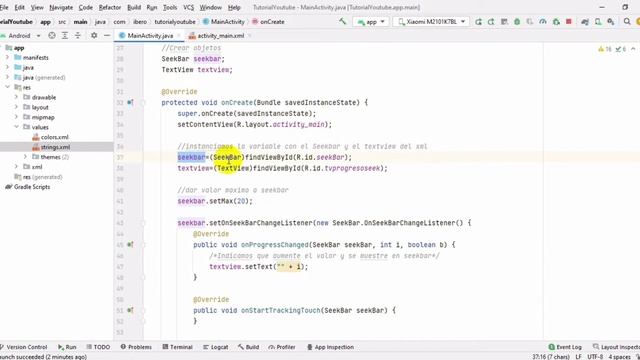Collapse the res folder
640x360 pixels.
click(7, 87)
